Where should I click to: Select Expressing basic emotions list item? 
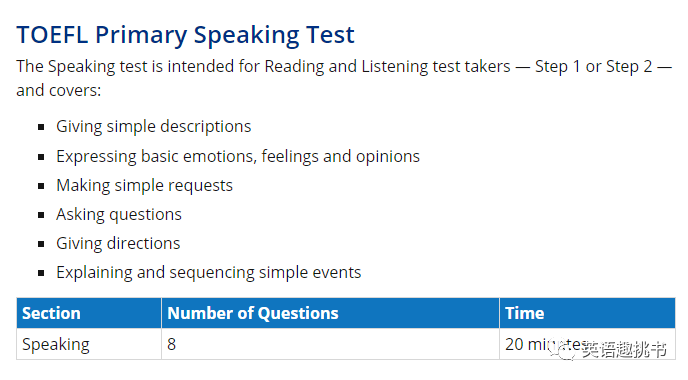tap(238, 156)
